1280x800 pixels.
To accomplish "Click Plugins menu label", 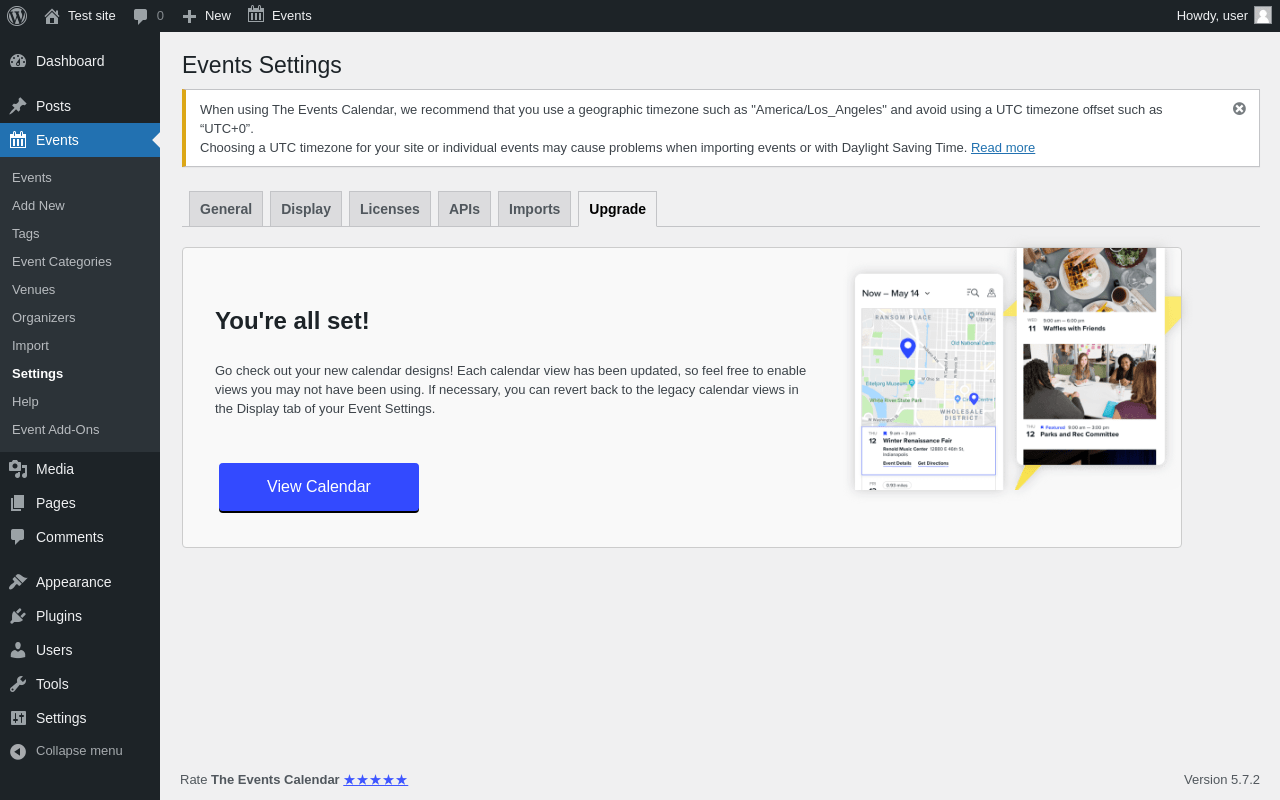I will click(59, 616).
